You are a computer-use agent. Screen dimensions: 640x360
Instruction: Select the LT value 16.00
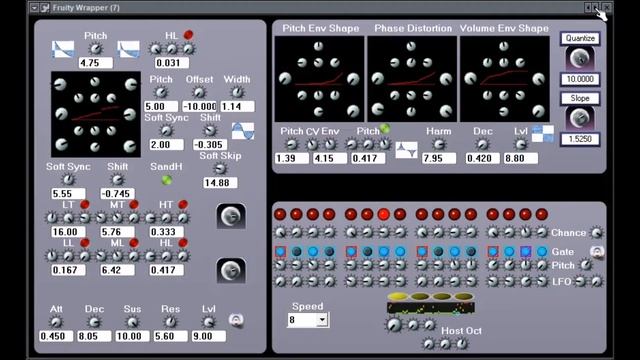pyautogui.click(x=68, y=232)
